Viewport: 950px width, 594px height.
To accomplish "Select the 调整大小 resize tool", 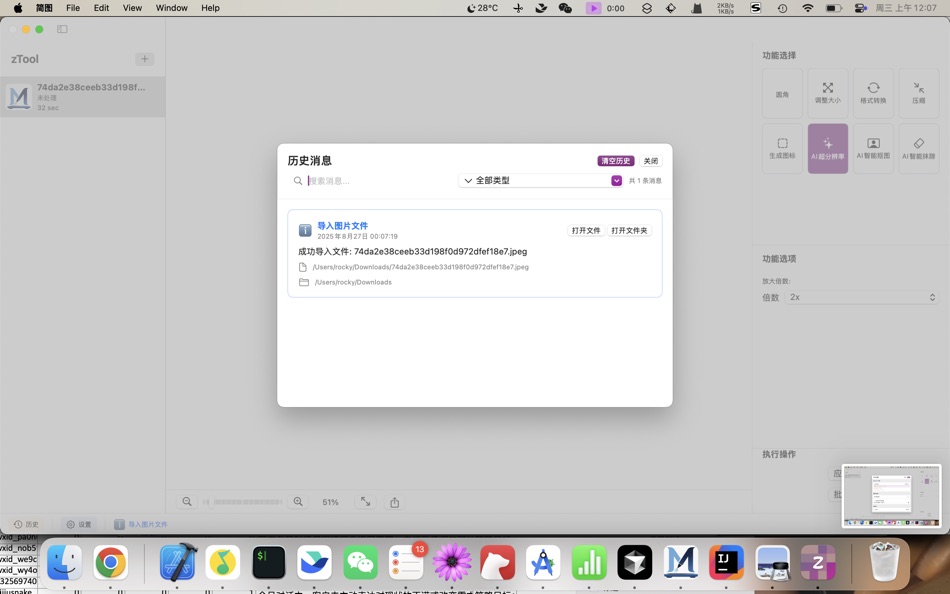I will (827, 92).
